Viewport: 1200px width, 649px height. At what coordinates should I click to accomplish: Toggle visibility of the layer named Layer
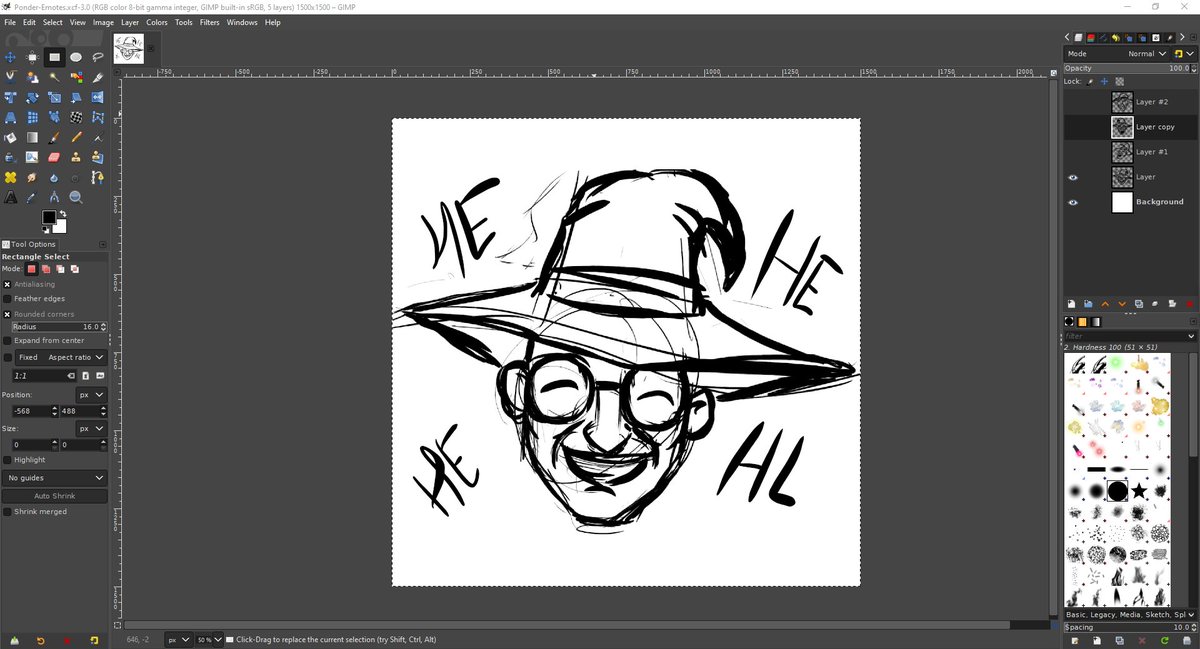coord(1073,177)
